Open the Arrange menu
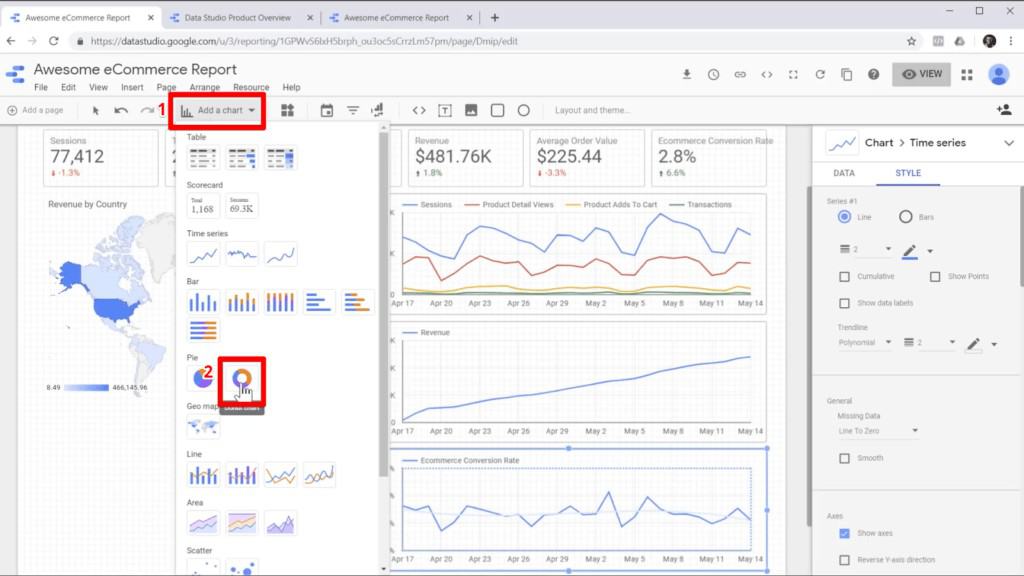The height and width of the screenshot is (576, 1024). point(204,88)
